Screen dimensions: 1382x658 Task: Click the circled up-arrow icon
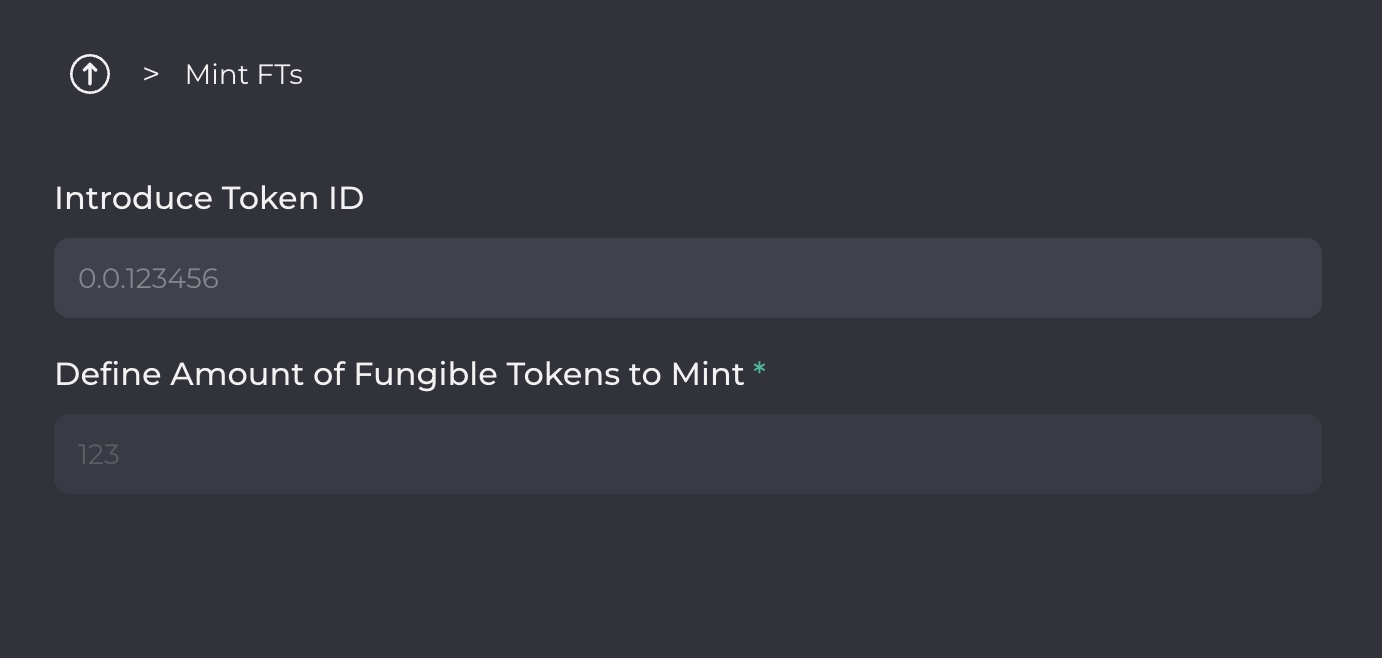(90, 74)
